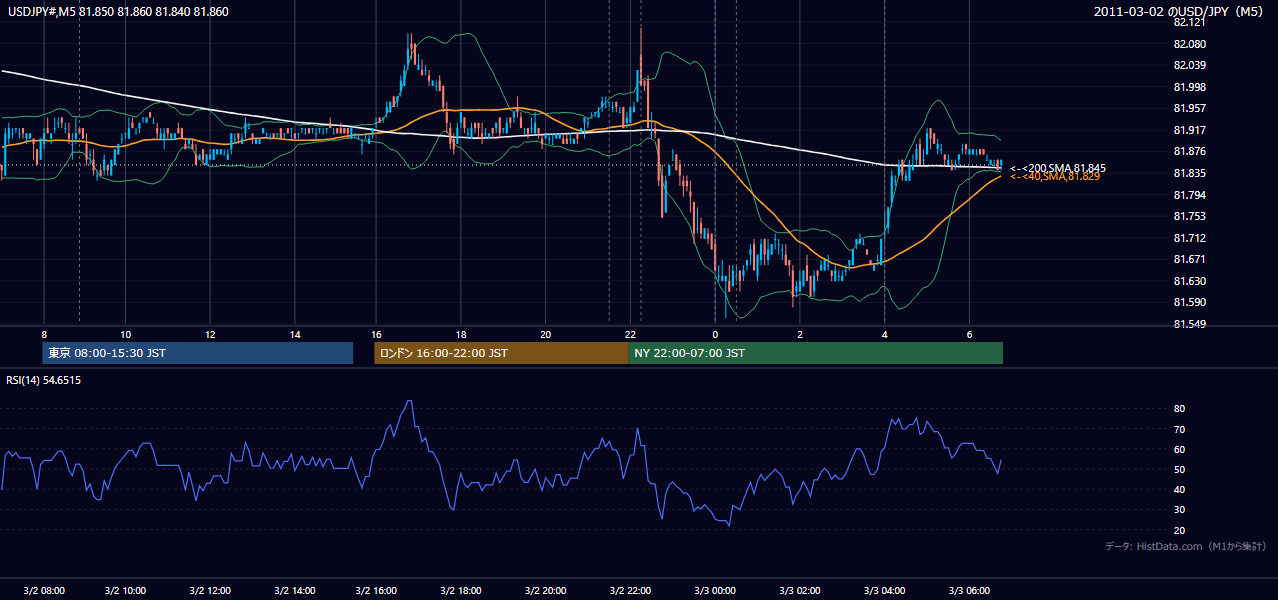
Task: Click hour label 18 on price chart axis
Action: click(461, 333)
